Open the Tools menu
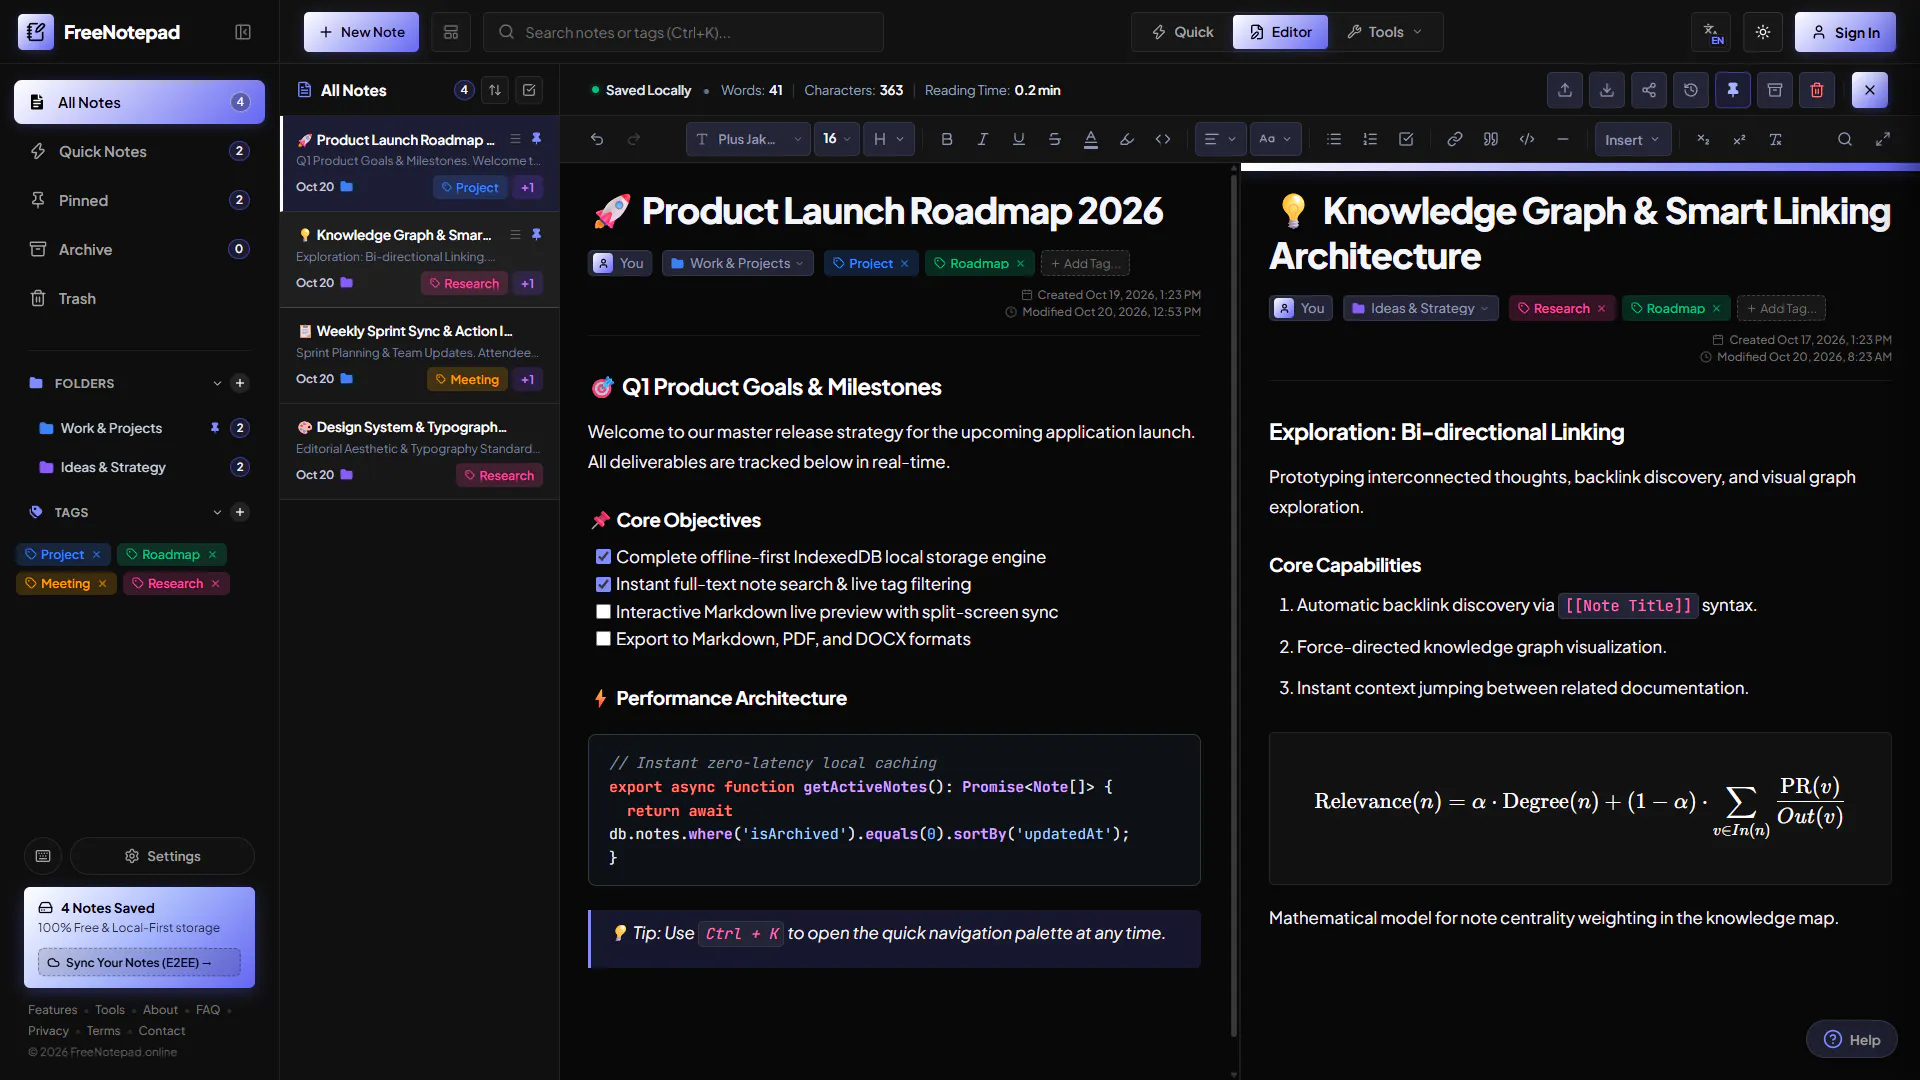 point(1385,32)
